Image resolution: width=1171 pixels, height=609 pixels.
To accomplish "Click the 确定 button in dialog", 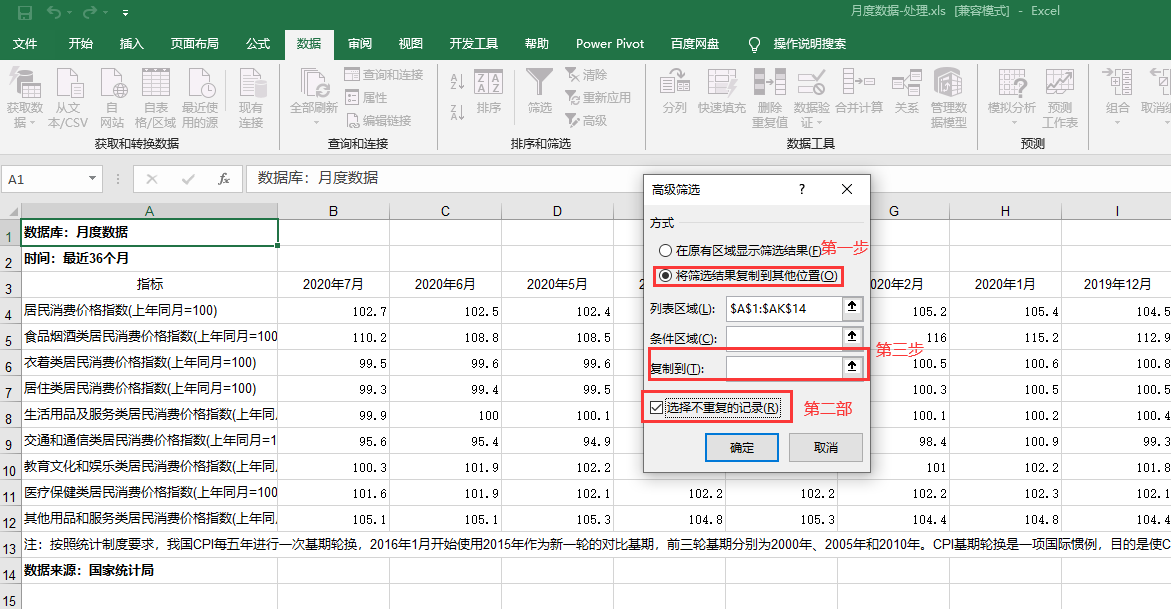I will [x=742, y=448].
